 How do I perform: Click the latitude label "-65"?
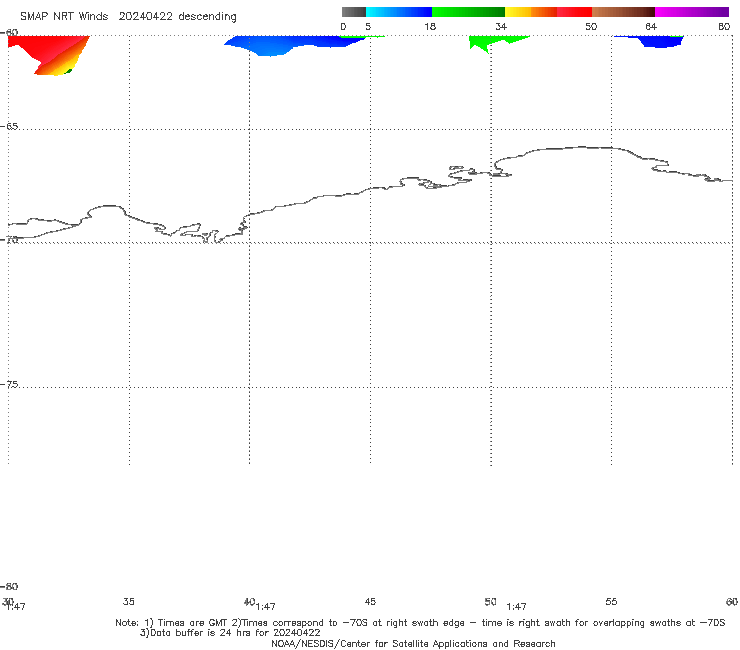pyautogui.click(x=9, y=127)
